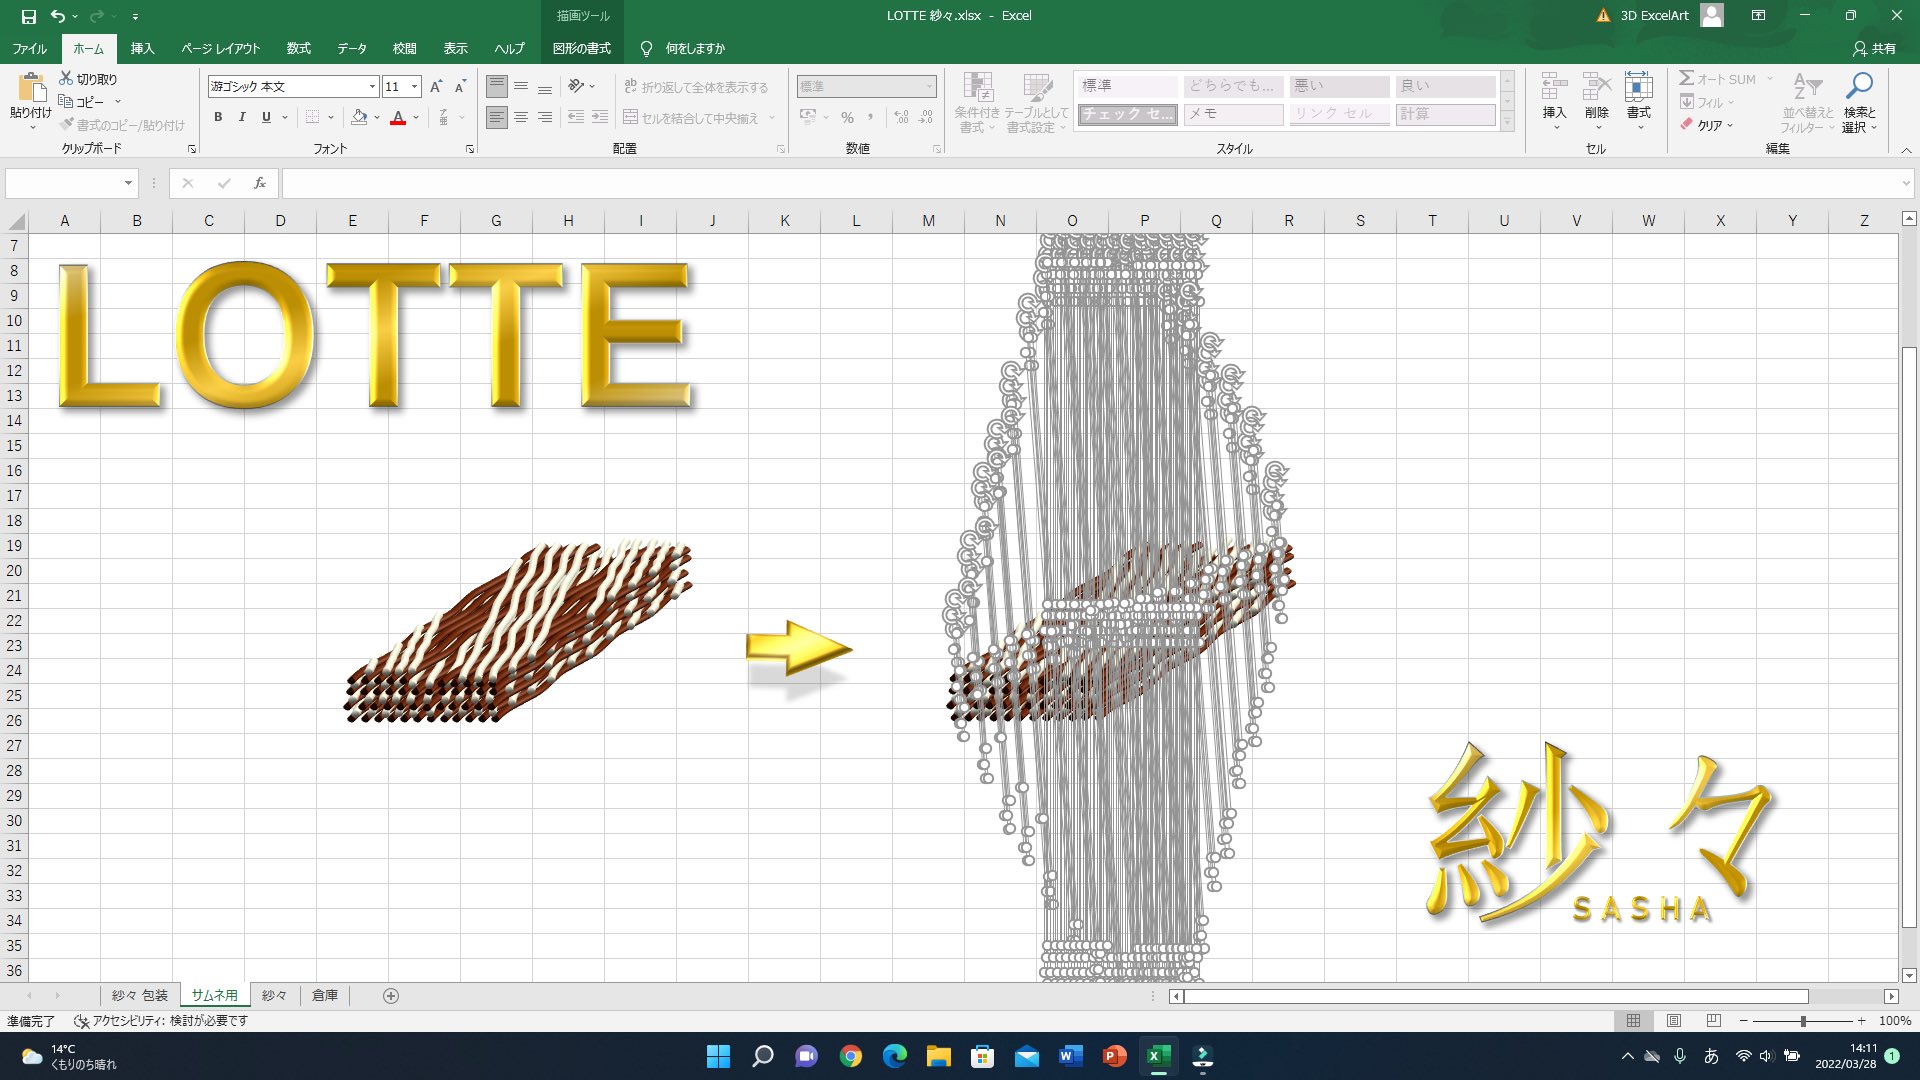
Task: Click the decrease indent icon
Action: 576,117
